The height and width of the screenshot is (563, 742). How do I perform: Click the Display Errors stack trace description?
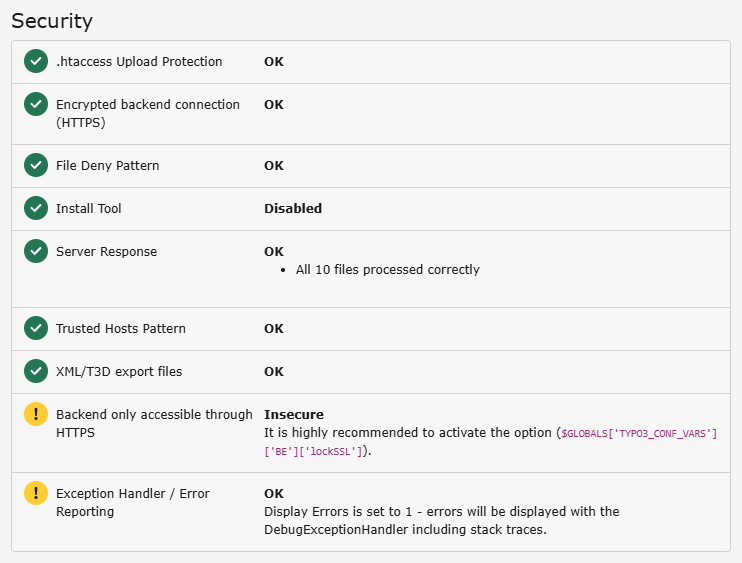click(441, 520)
